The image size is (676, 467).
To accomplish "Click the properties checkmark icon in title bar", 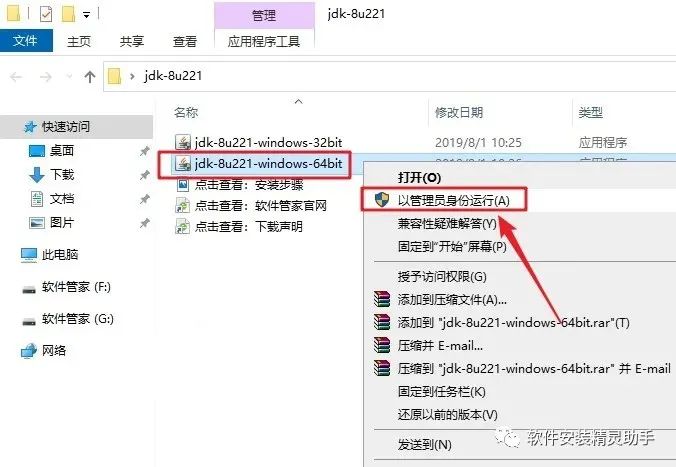I will [46, 14].
